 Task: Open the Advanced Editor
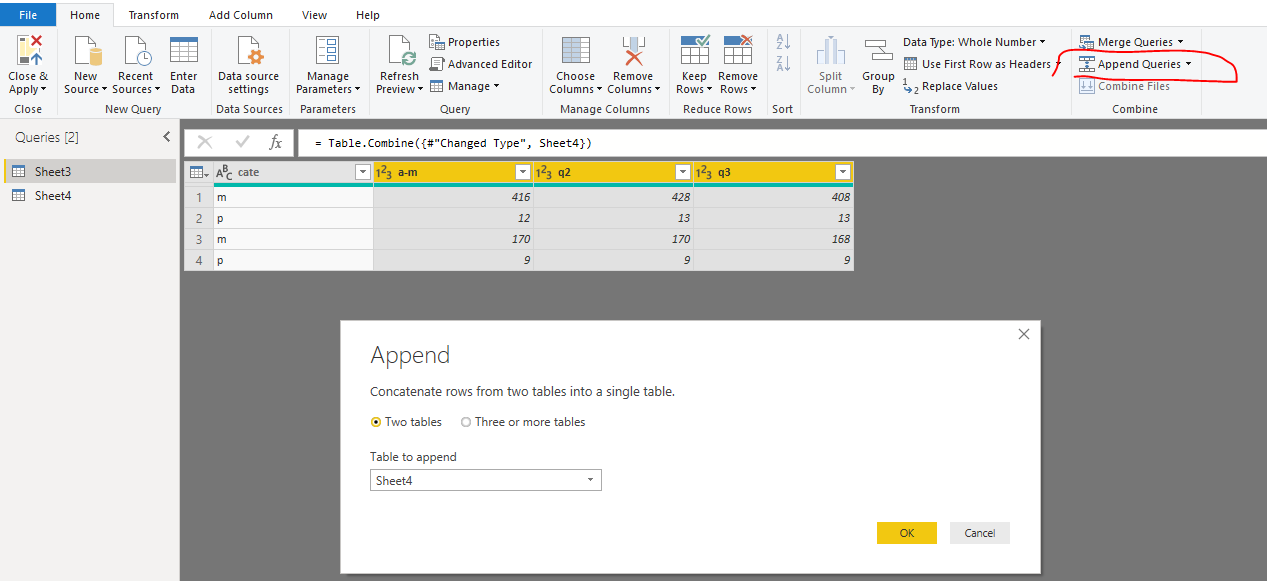click(481, 64)
